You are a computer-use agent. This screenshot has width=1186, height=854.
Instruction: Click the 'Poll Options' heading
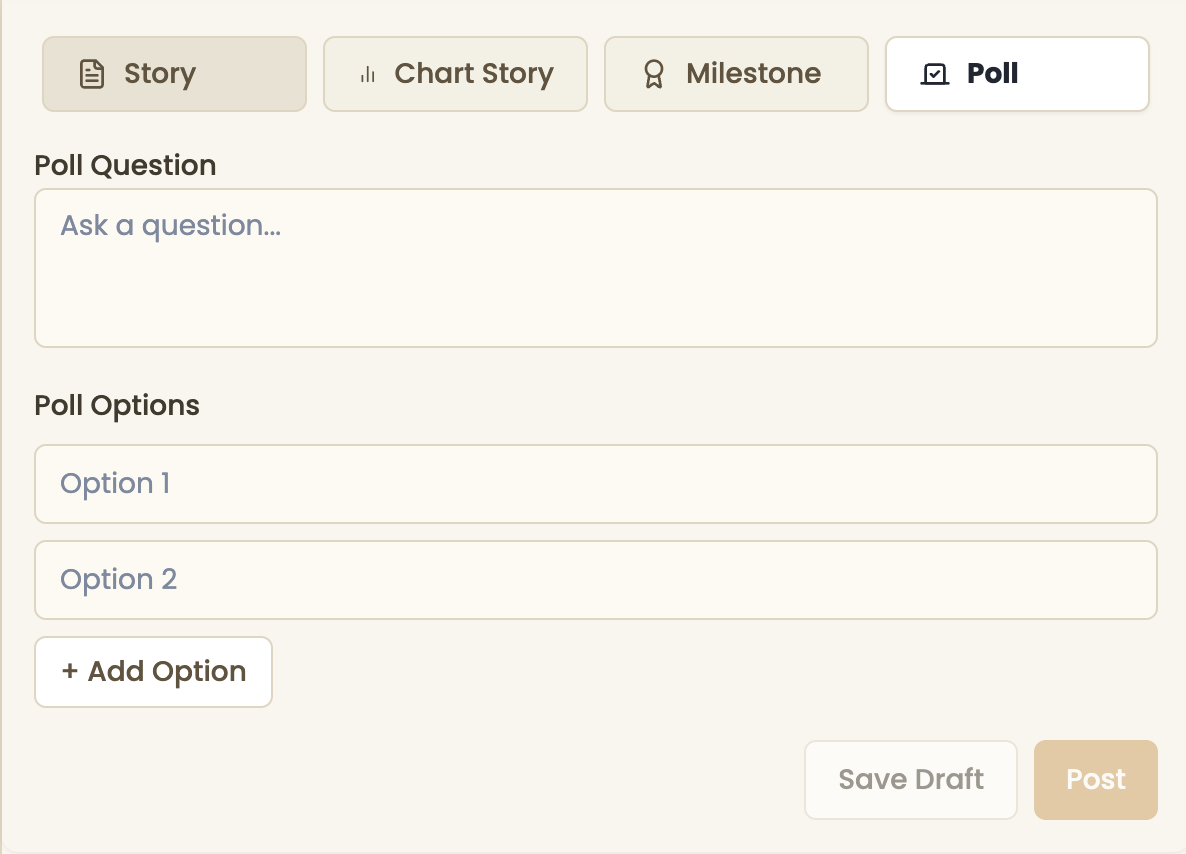pos(117,405)
